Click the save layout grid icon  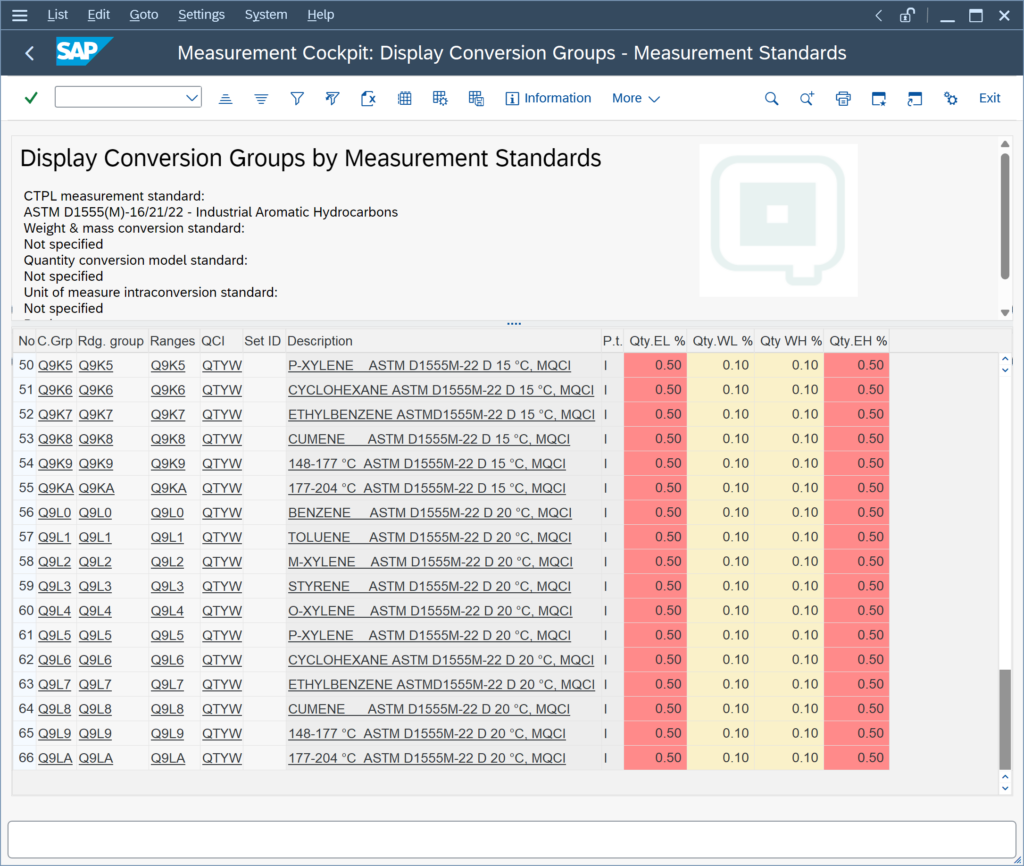476,99
